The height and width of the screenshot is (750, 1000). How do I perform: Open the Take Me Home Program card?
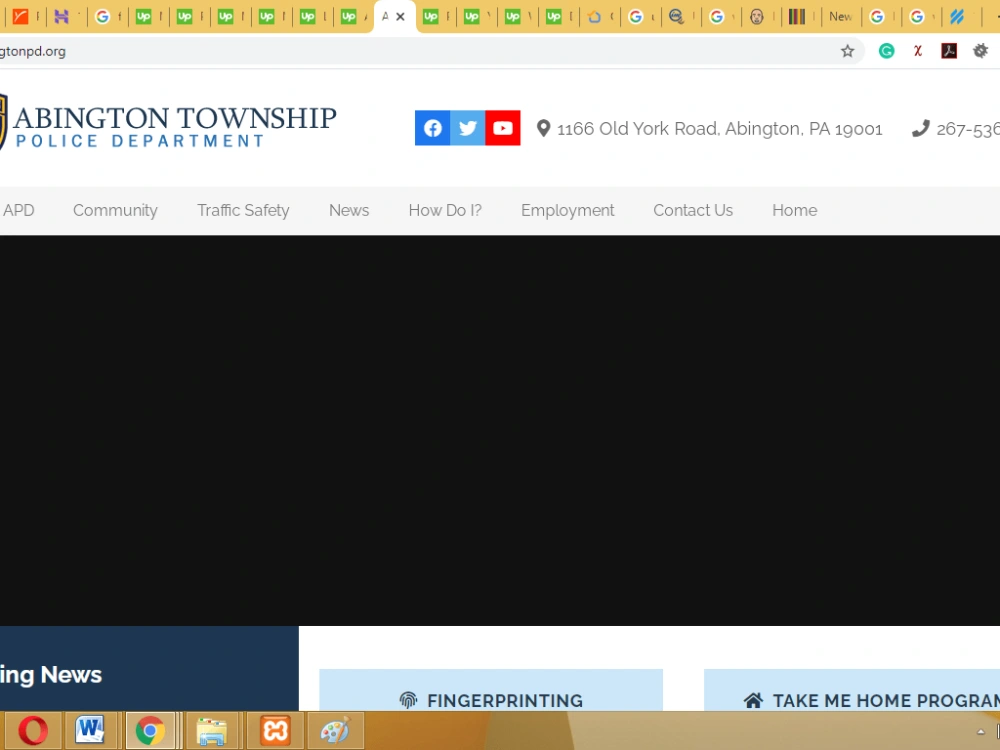tap(852, 690)
